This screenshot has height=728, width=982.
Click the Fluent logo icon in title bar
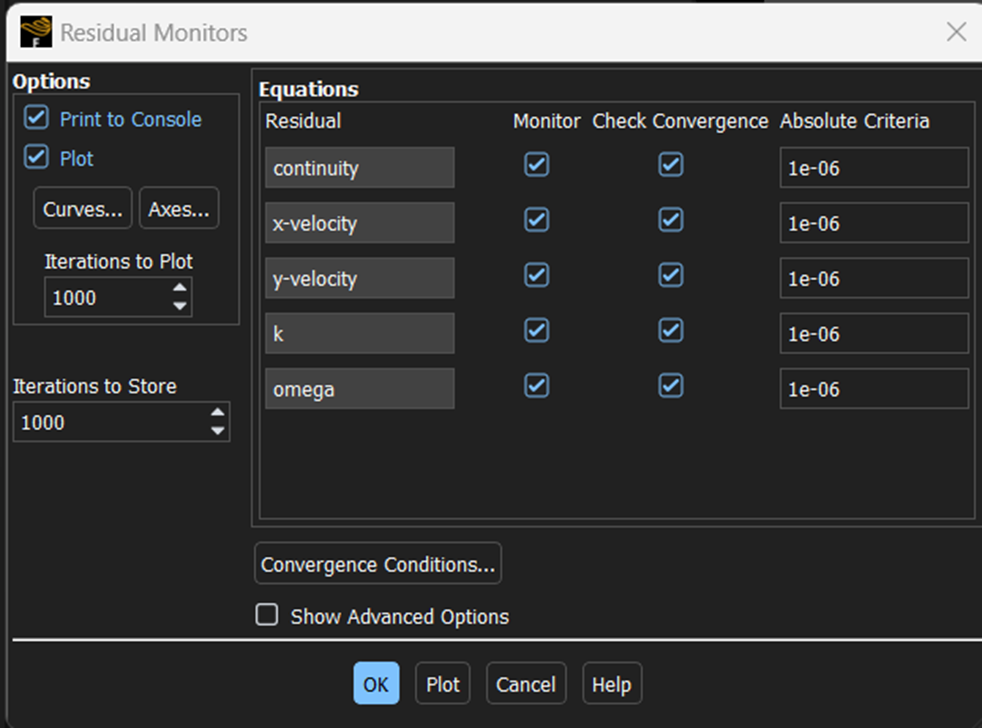(36, 32)
